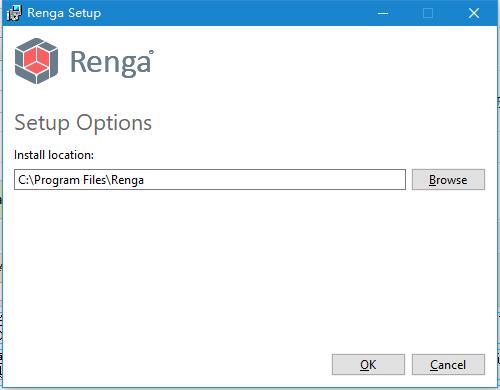Screen dimensions: 500x390
Task: Click the Renga cube logo
Action: (x=37, y=61)
